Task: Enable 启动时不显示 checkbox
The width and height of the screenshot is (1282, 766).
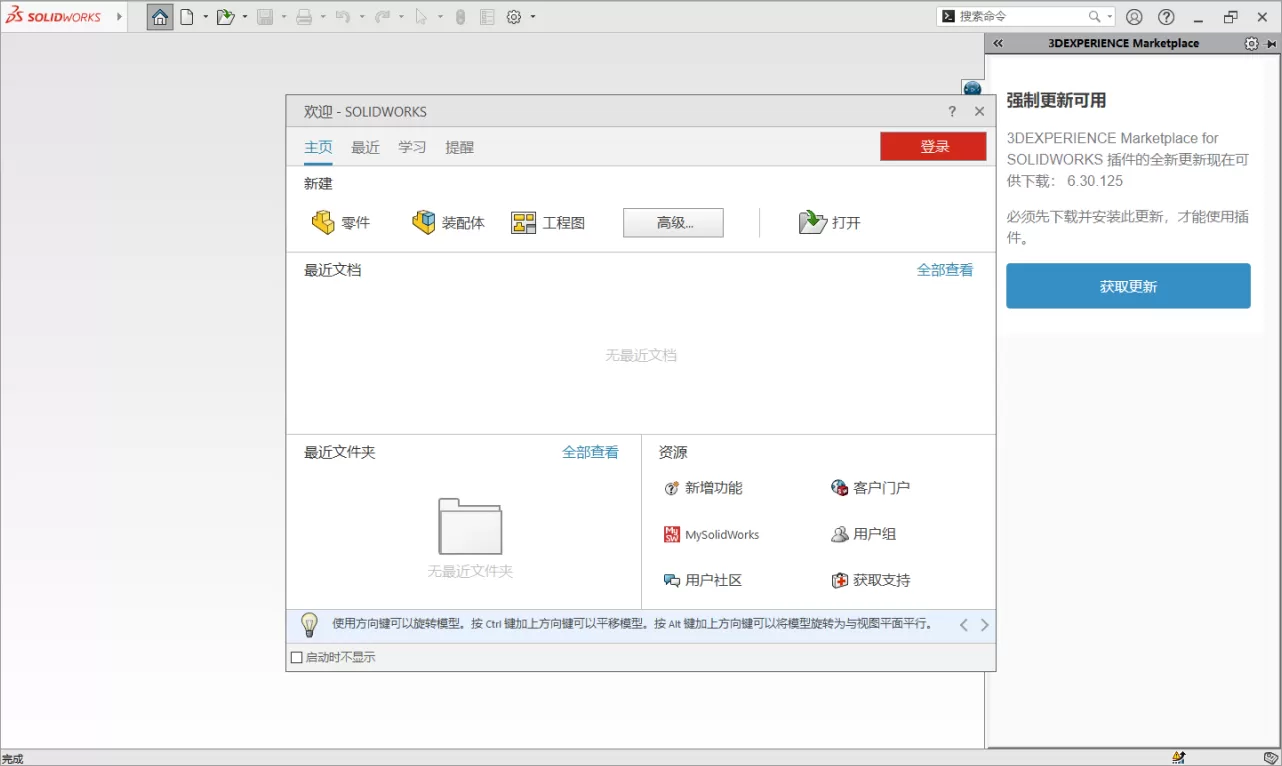Action: coord(297,657)
